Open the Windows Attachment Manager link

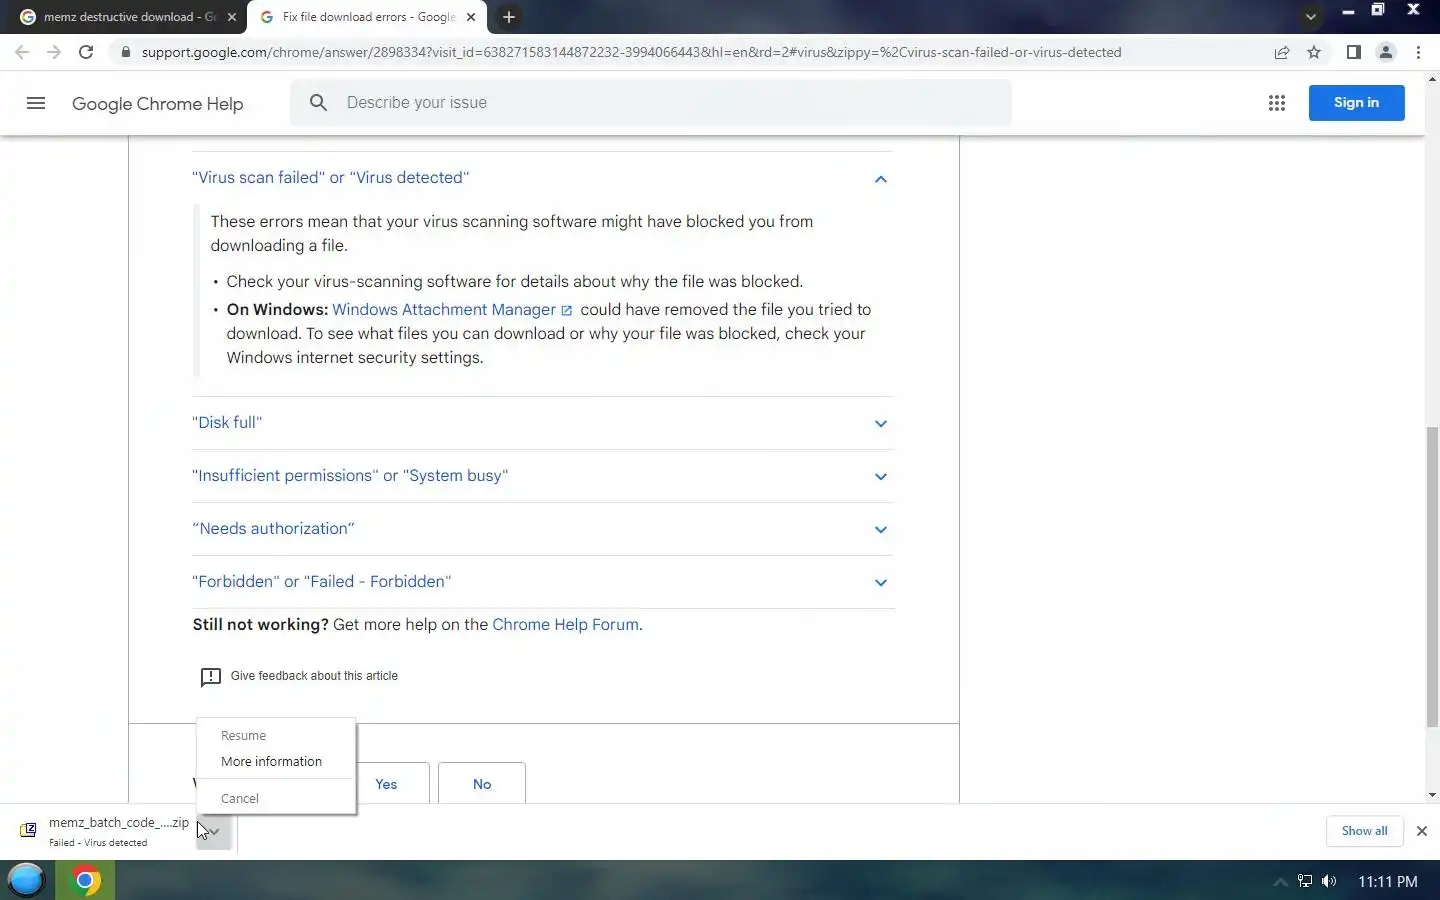pyautogui.click(x=443, y=310)
